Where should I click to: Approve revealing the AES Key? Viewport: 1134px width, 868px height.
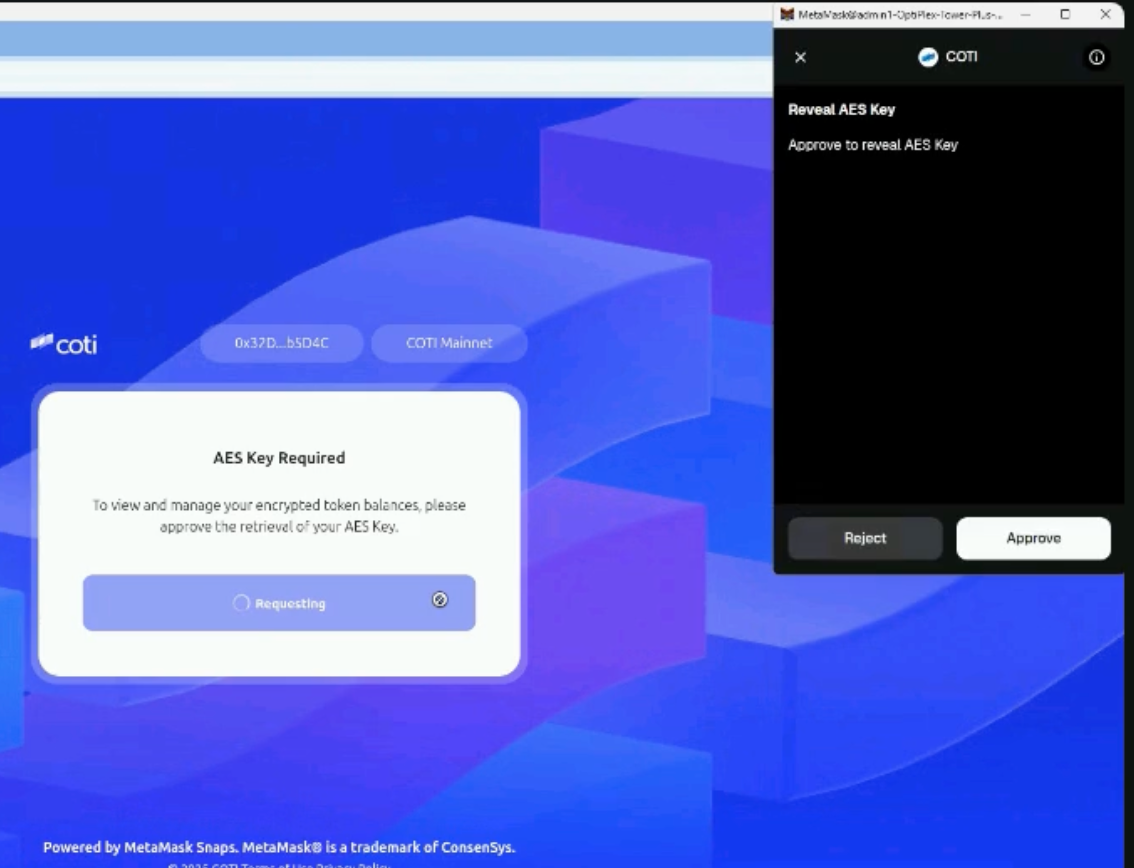(x=1033, y=538)
